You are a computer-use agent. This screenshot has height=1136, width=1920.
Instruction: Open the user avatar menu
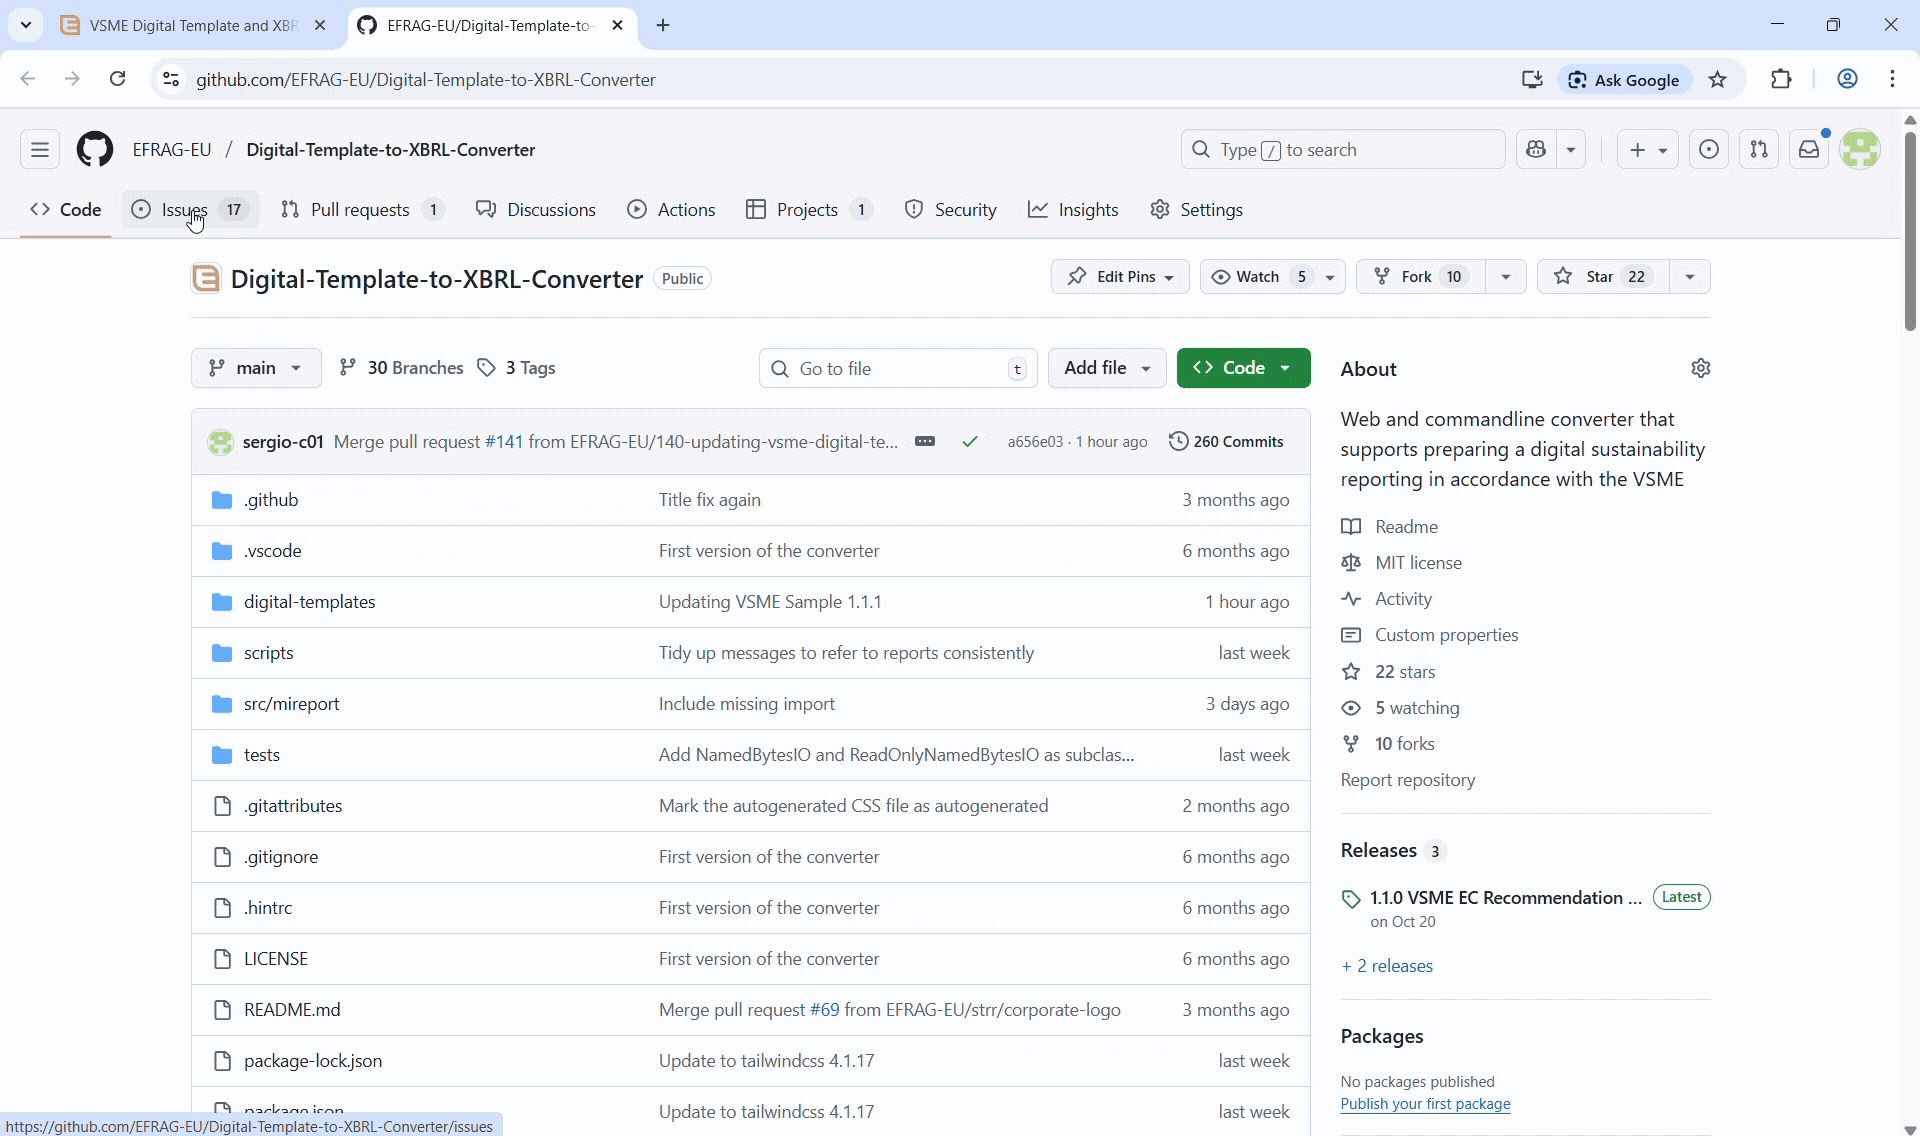coord(1860,150)
